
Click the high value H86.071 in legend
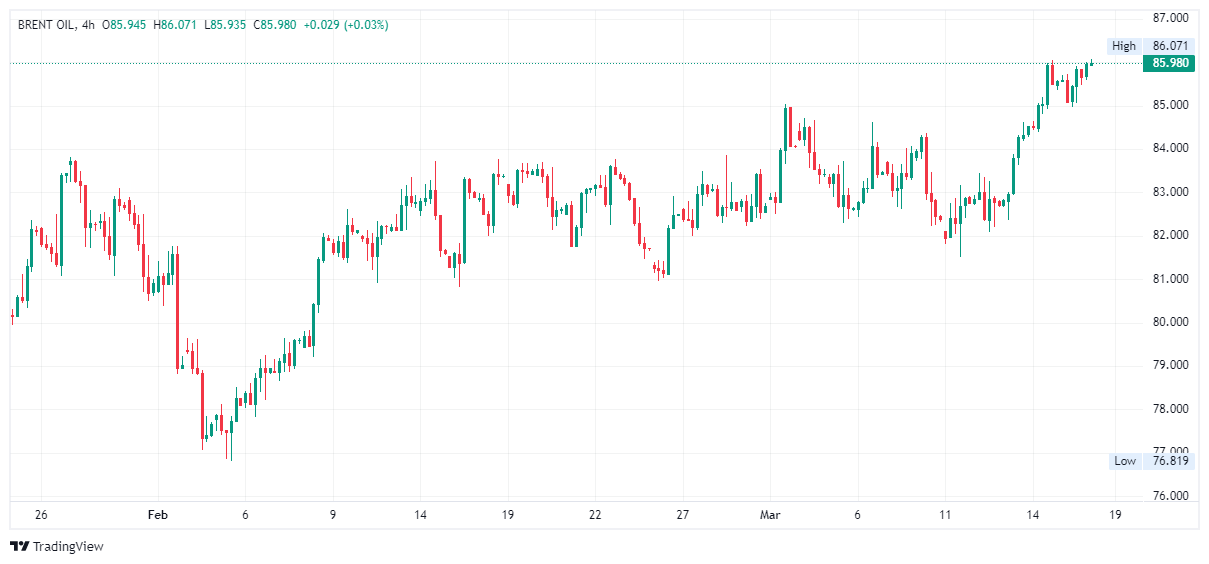pos(176,24)
